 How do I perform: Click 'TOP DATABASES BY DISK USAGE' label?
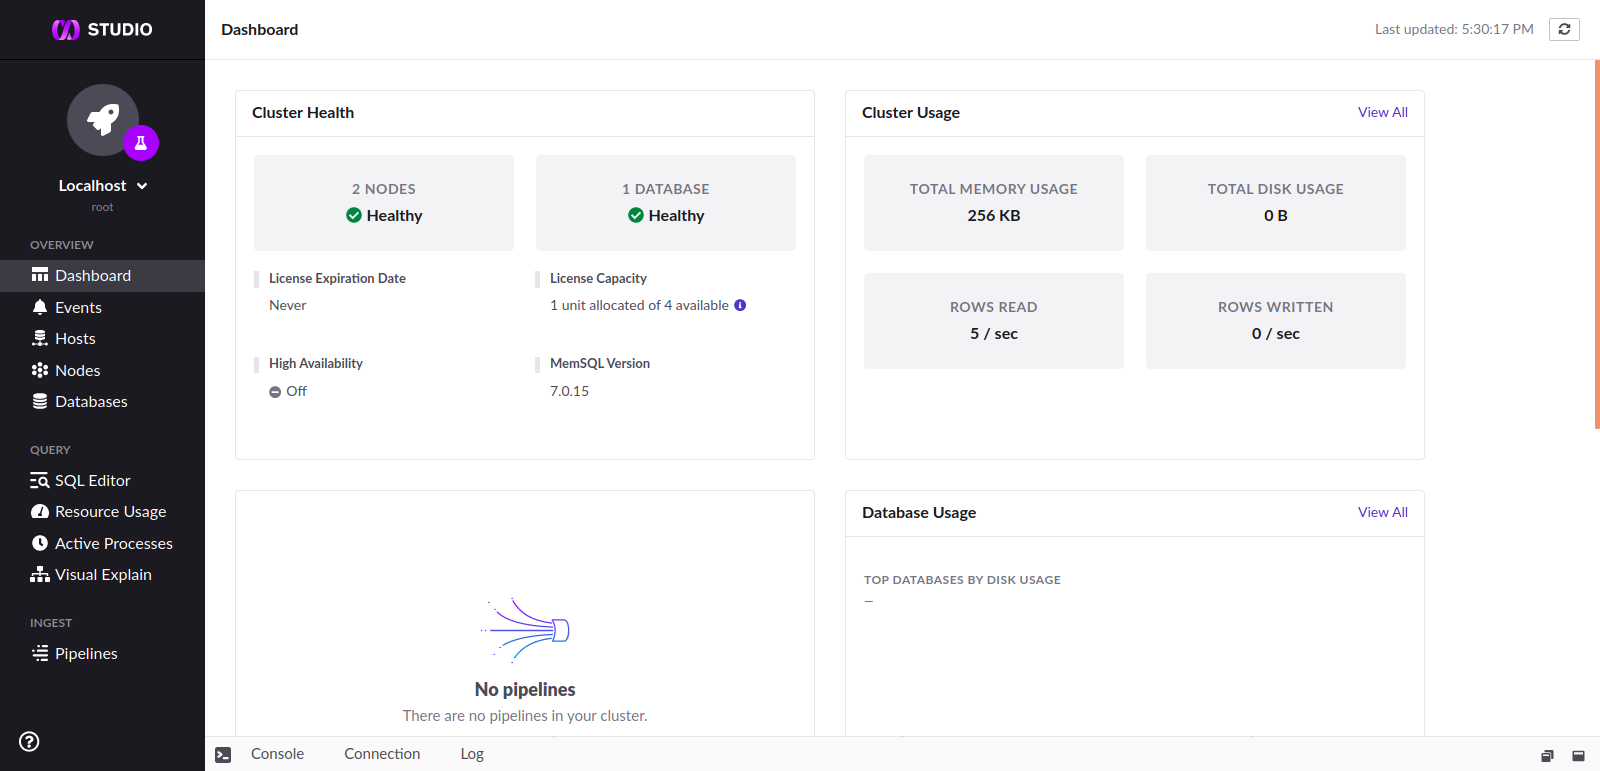(x=962, y=580)
